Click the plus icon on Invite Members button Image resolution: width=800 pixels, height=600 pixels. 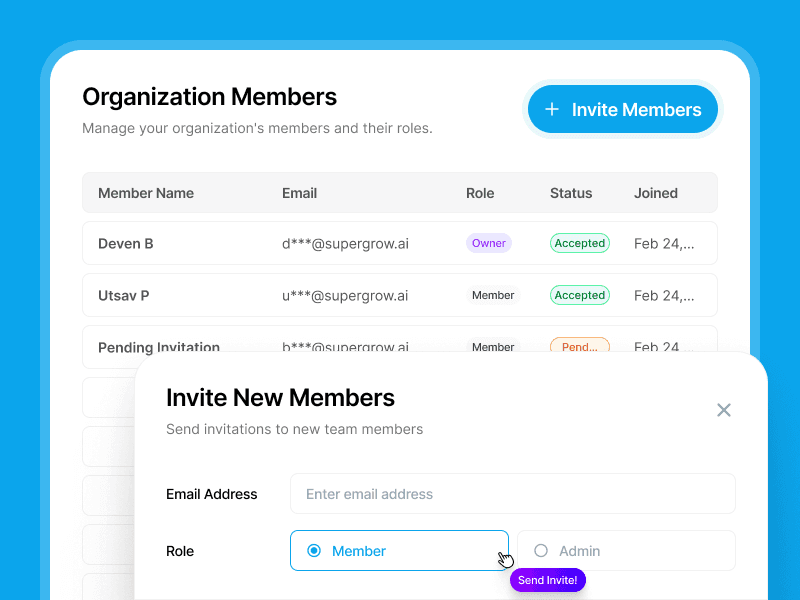pyautogui.click(x=552, y=109)
